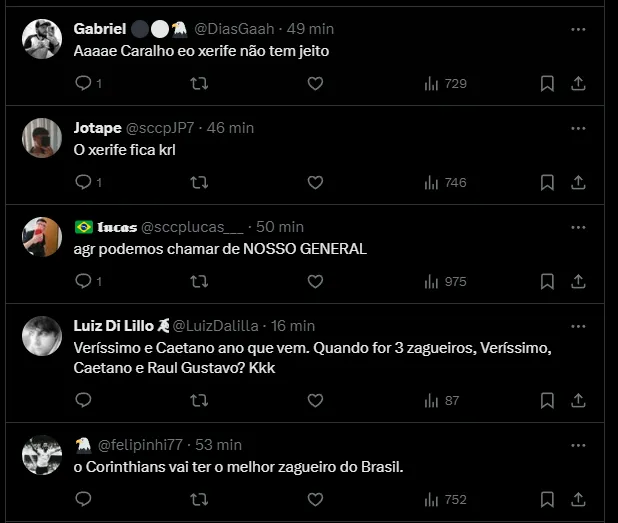Open the 53 min timestamp link
The height and width of the screenshot is (523, 618).
[x=220, y=445]
